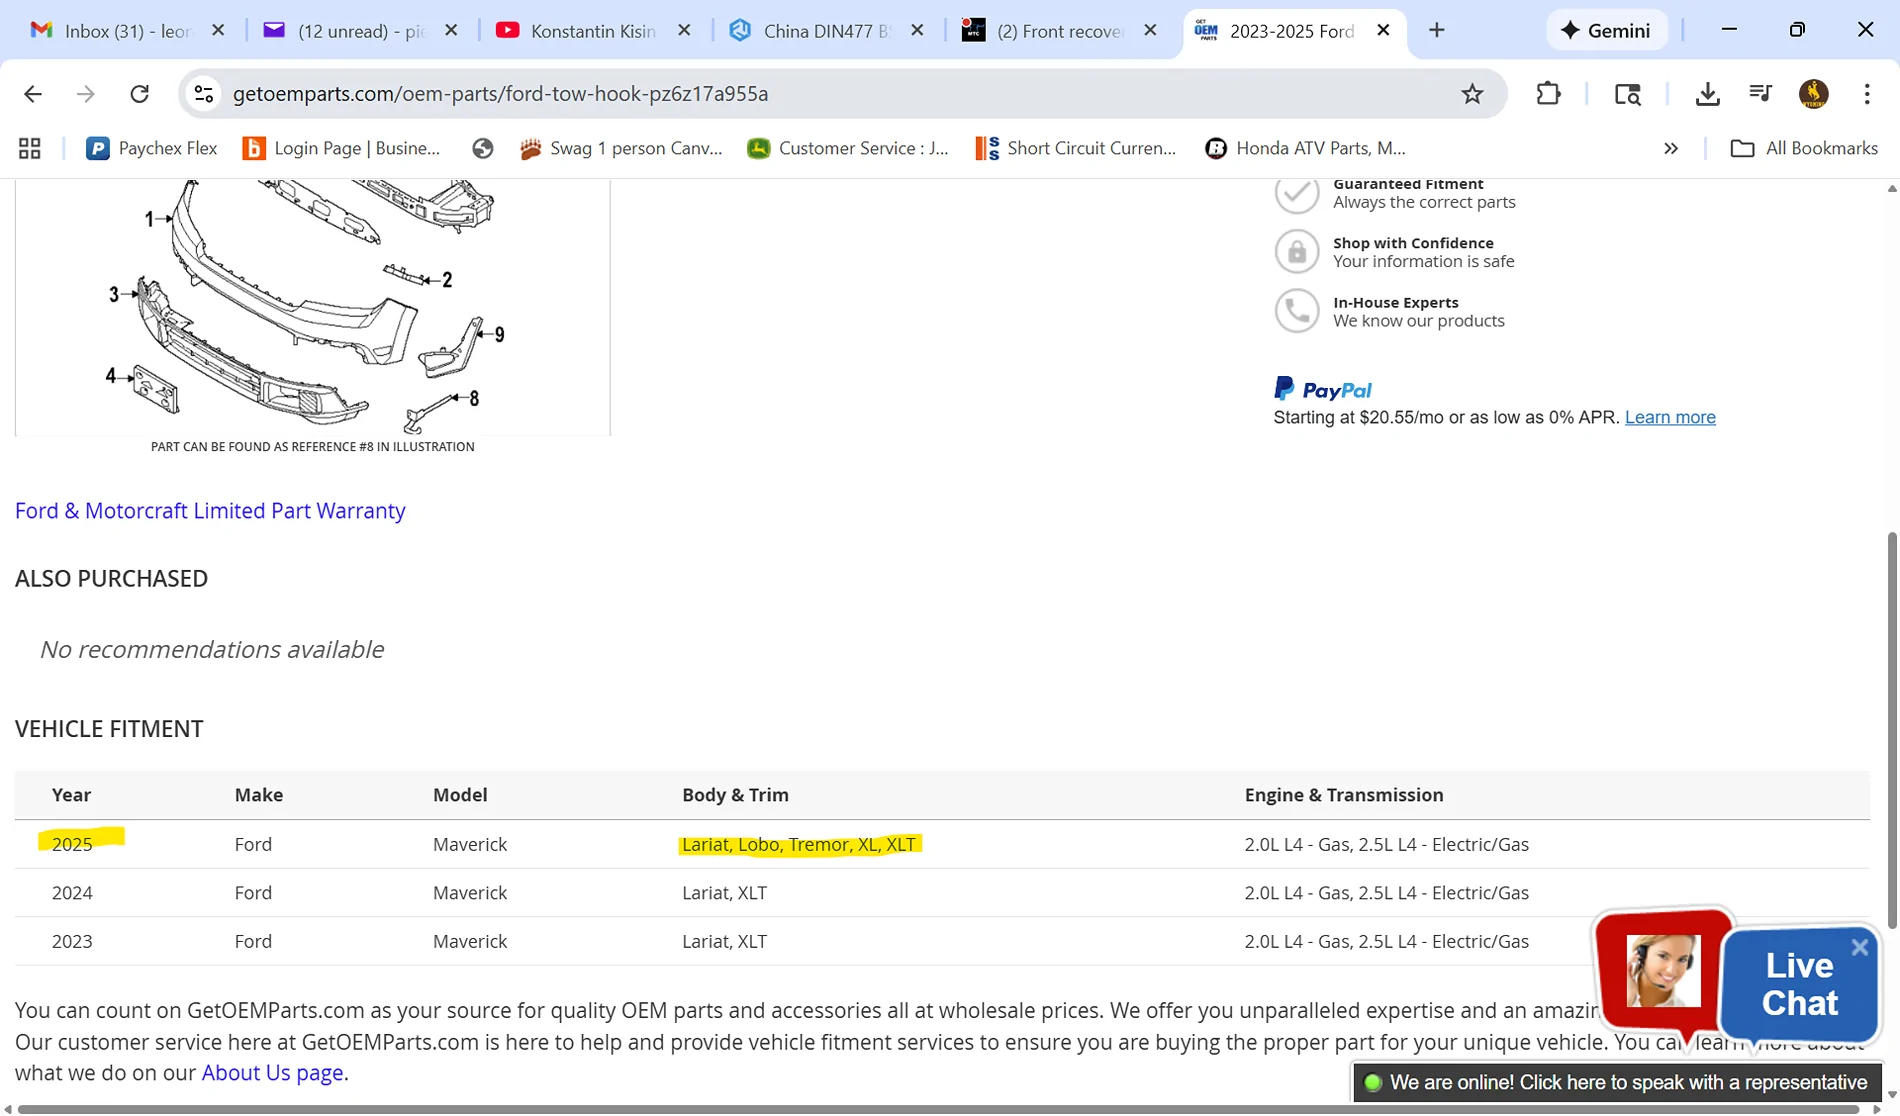Open Google Lens search icon in toolbar
The width and height of the screenshot is (1900, 1116).
[x=1628, y=94]
